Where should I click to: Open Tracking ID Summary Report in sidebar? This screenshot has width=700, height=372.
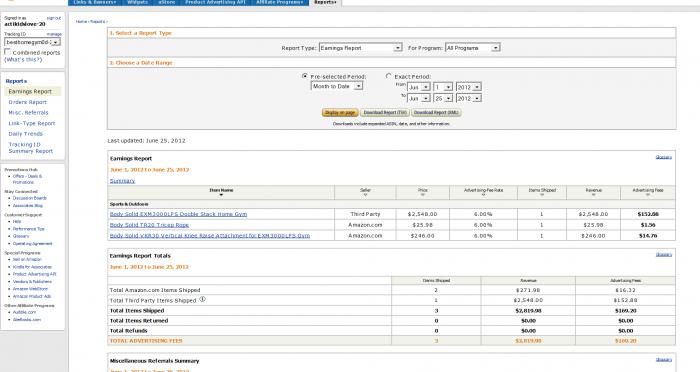pos(30,148)
